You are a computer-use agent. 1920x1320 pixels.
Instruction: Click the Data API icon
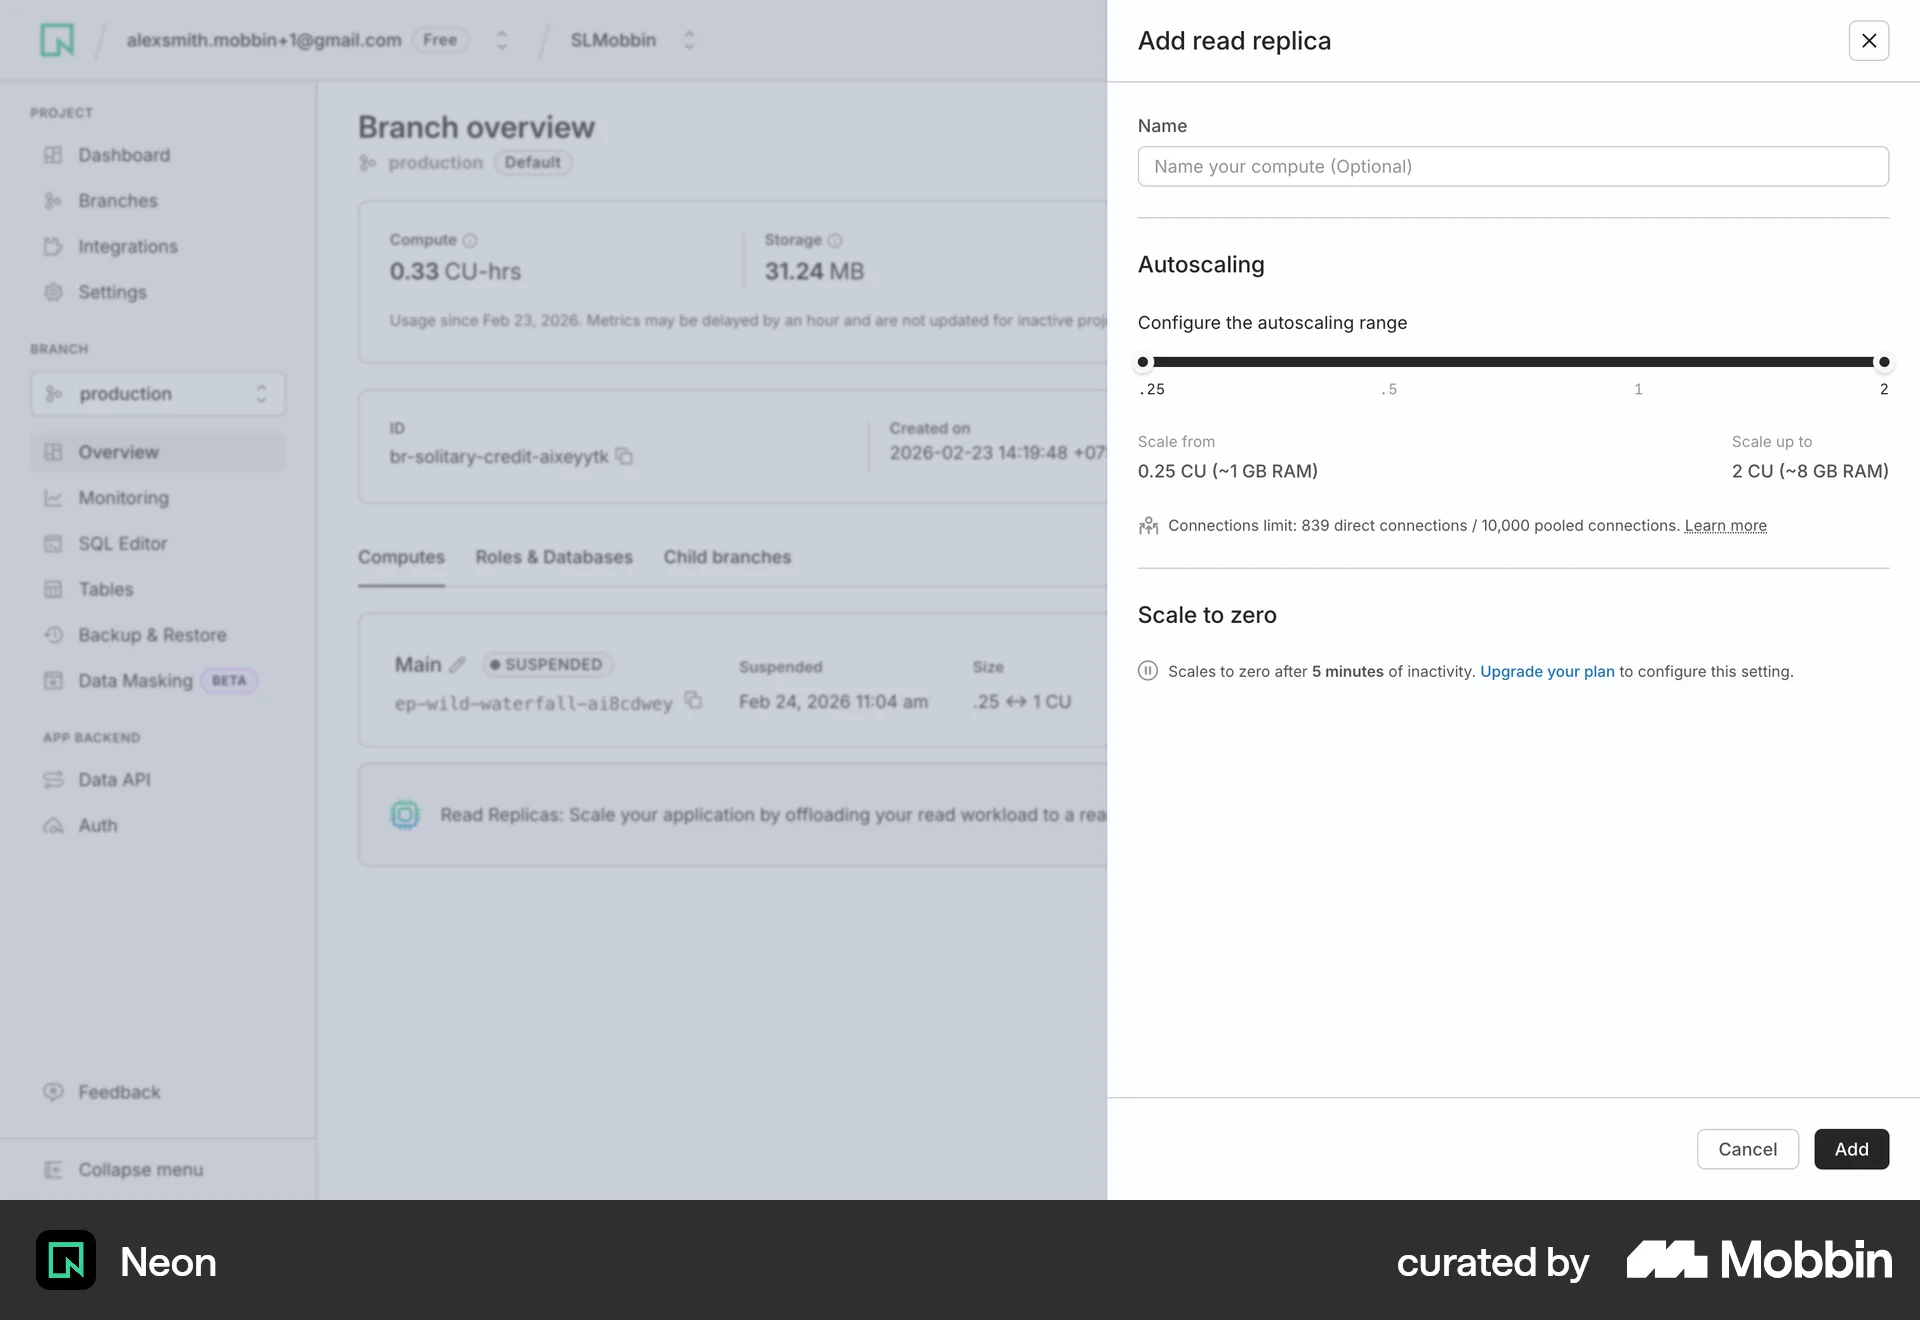[x=53, y=780]
